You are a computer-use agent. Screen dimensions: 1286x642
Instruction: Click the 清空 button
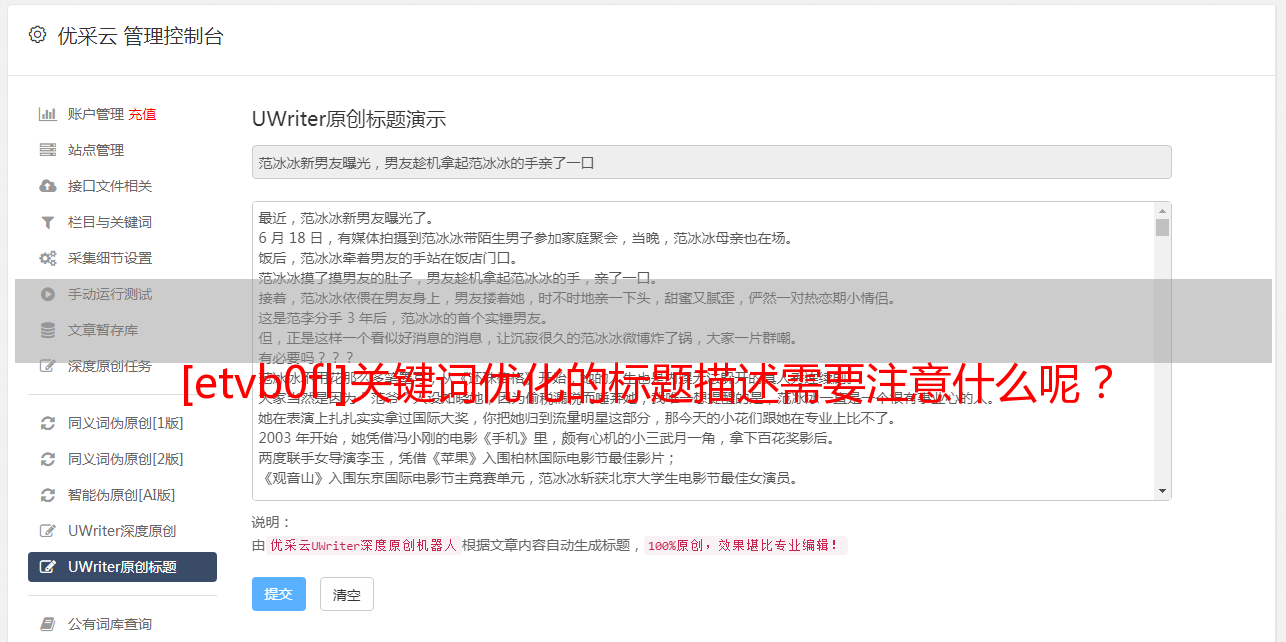(347, 594)
